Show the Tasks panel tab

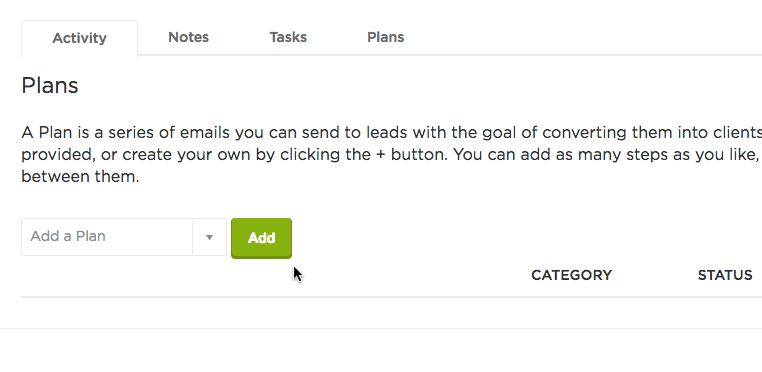click(288, 37)
